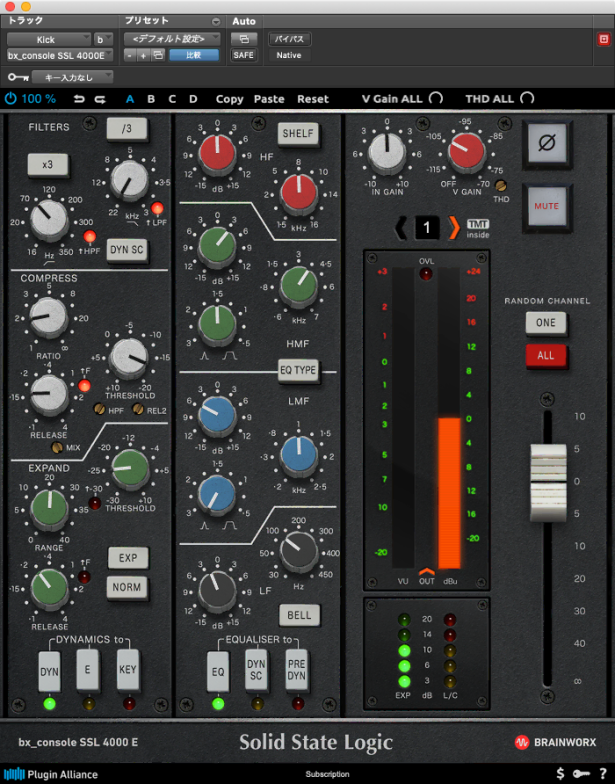Click the compressor RATIO knob
615x784 pixels.
point(48,316)
